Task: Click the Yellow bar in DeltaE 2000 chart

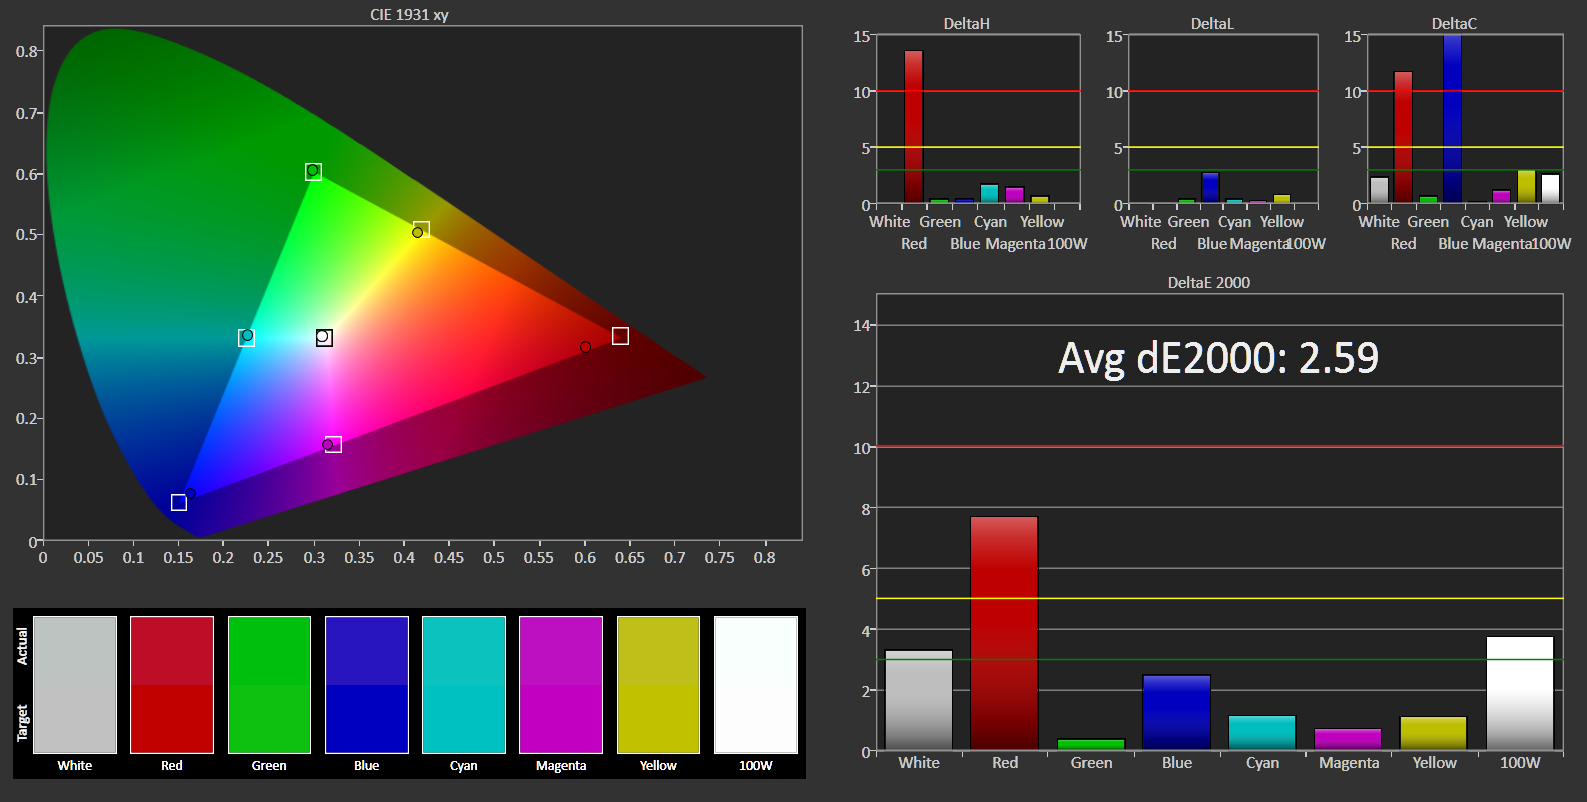Action: tap(1434, 734)
